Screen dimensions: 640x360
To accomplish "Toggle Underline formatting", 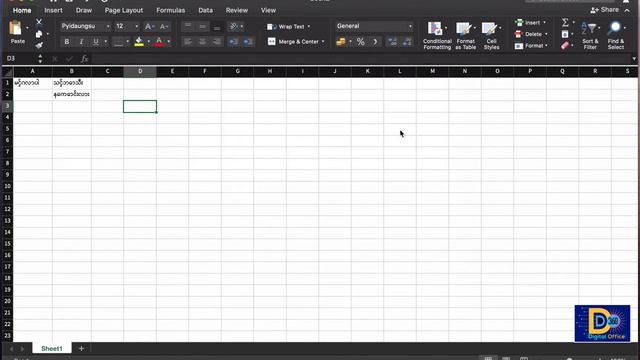I will point(96,42).
